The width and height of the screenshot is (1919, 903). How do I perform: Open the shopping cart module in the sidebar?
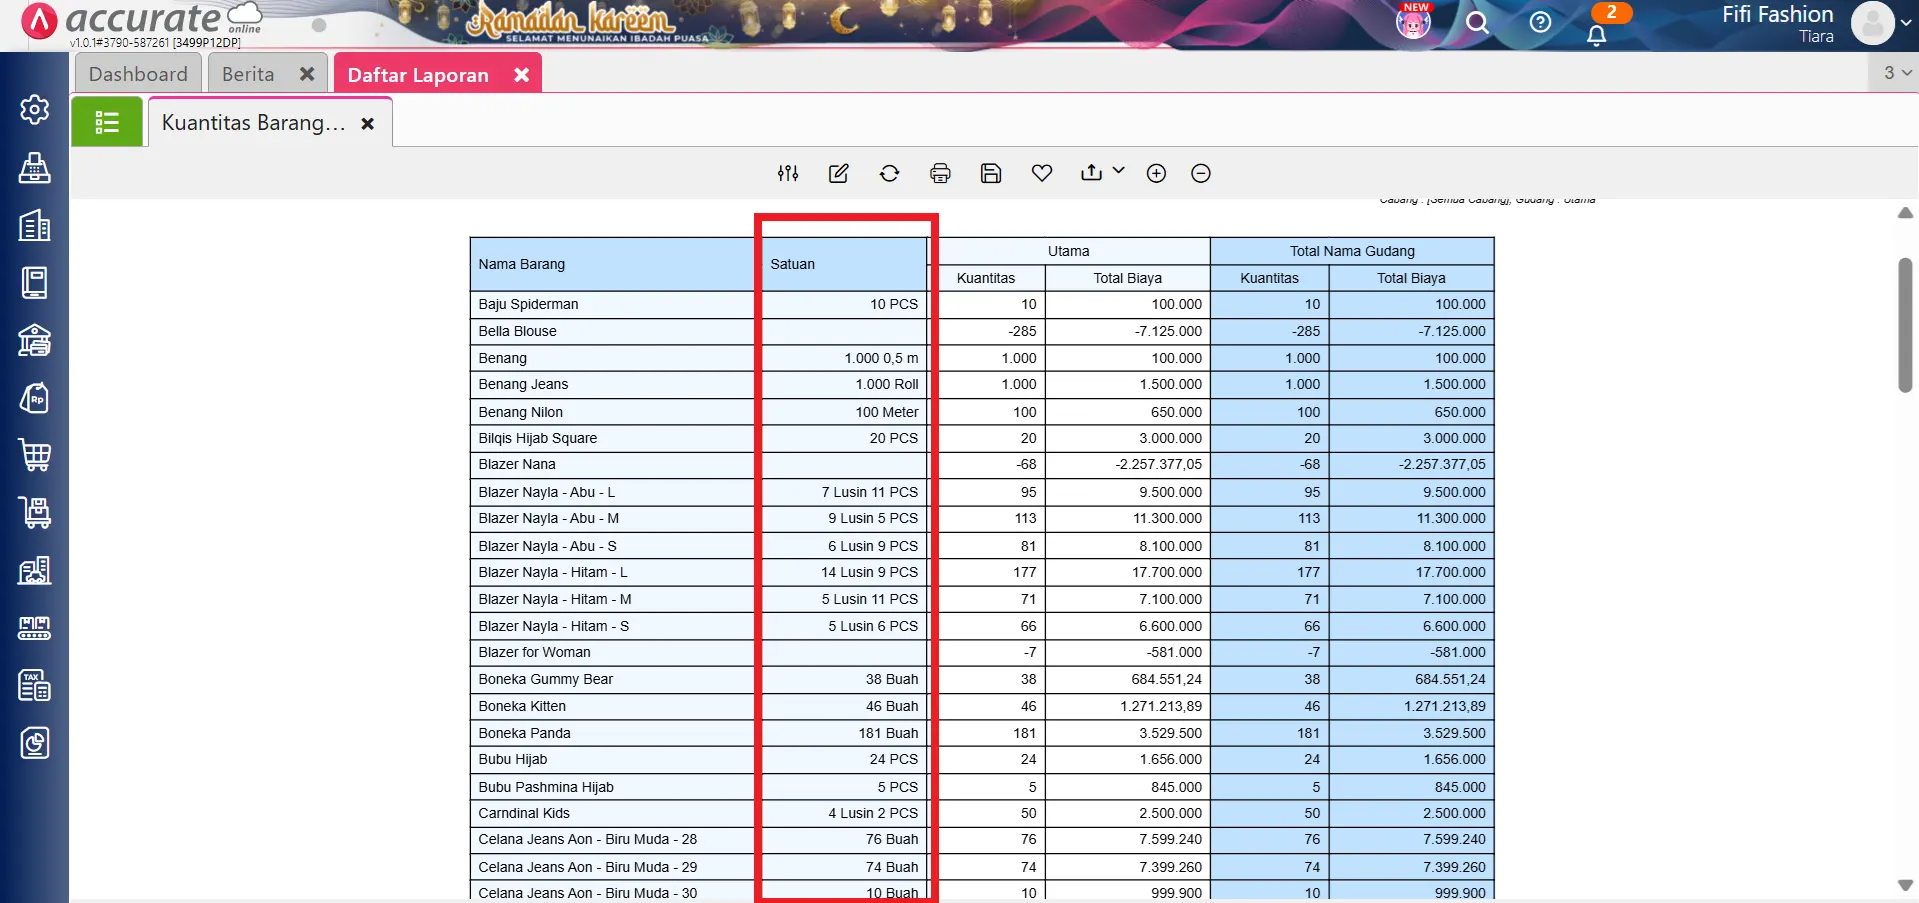point(35,456)
